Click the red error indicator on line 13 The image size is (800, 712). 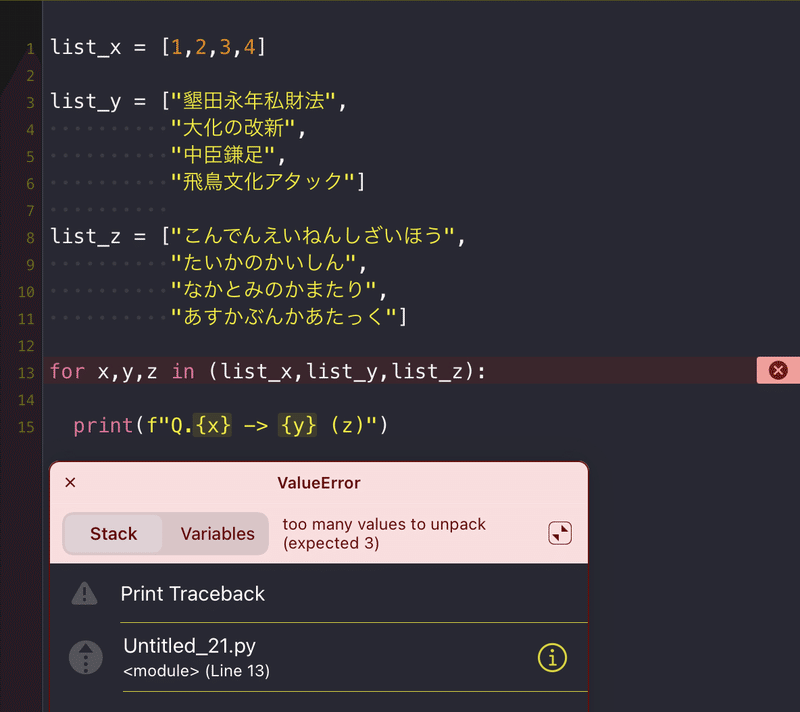pyautogui.click(x=778, y=370)
